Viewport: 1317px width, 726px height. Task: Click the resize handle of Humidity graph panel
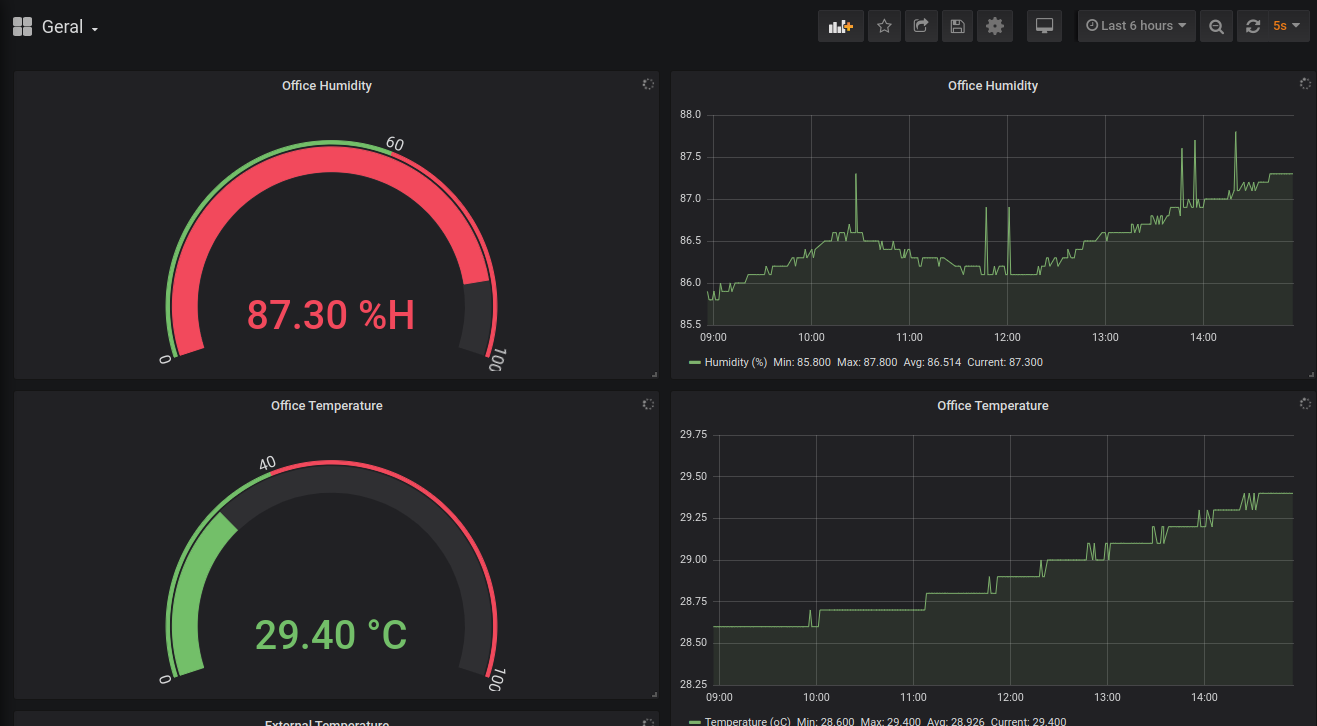(1311, 374)
